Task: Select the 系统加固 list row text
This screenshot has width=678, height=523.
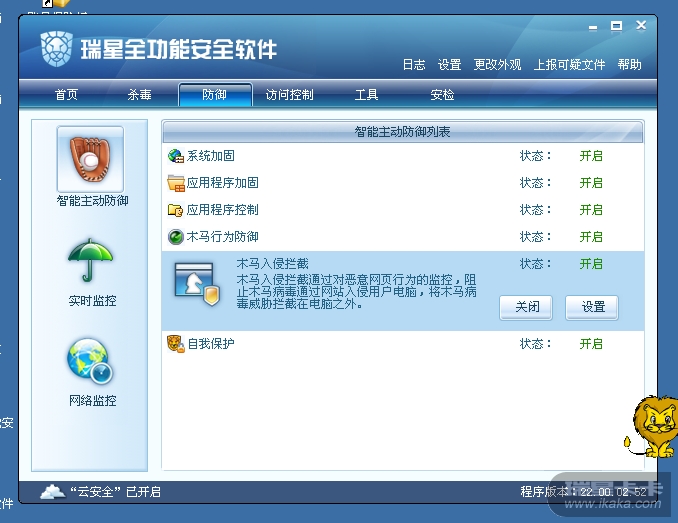Action: pos(211,156)
